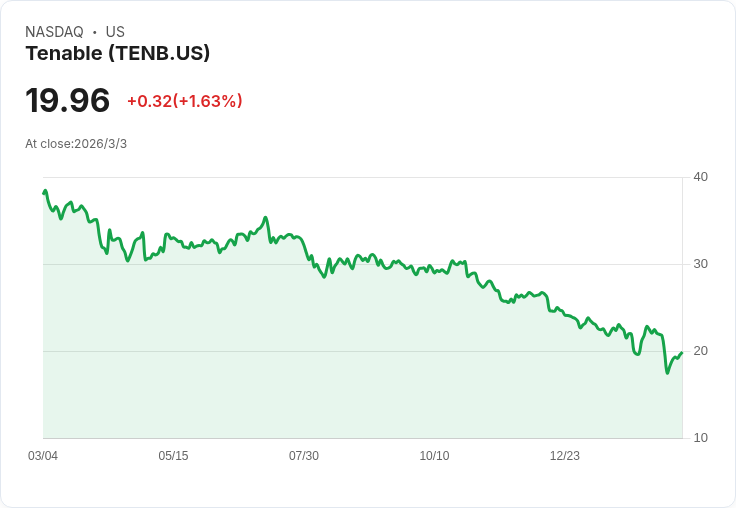The height and width of the screenshot is (508, 736).
Task: Open the Tenable (TENB.US) stock title
Action: pyautogui.click(x=117, y=54)
